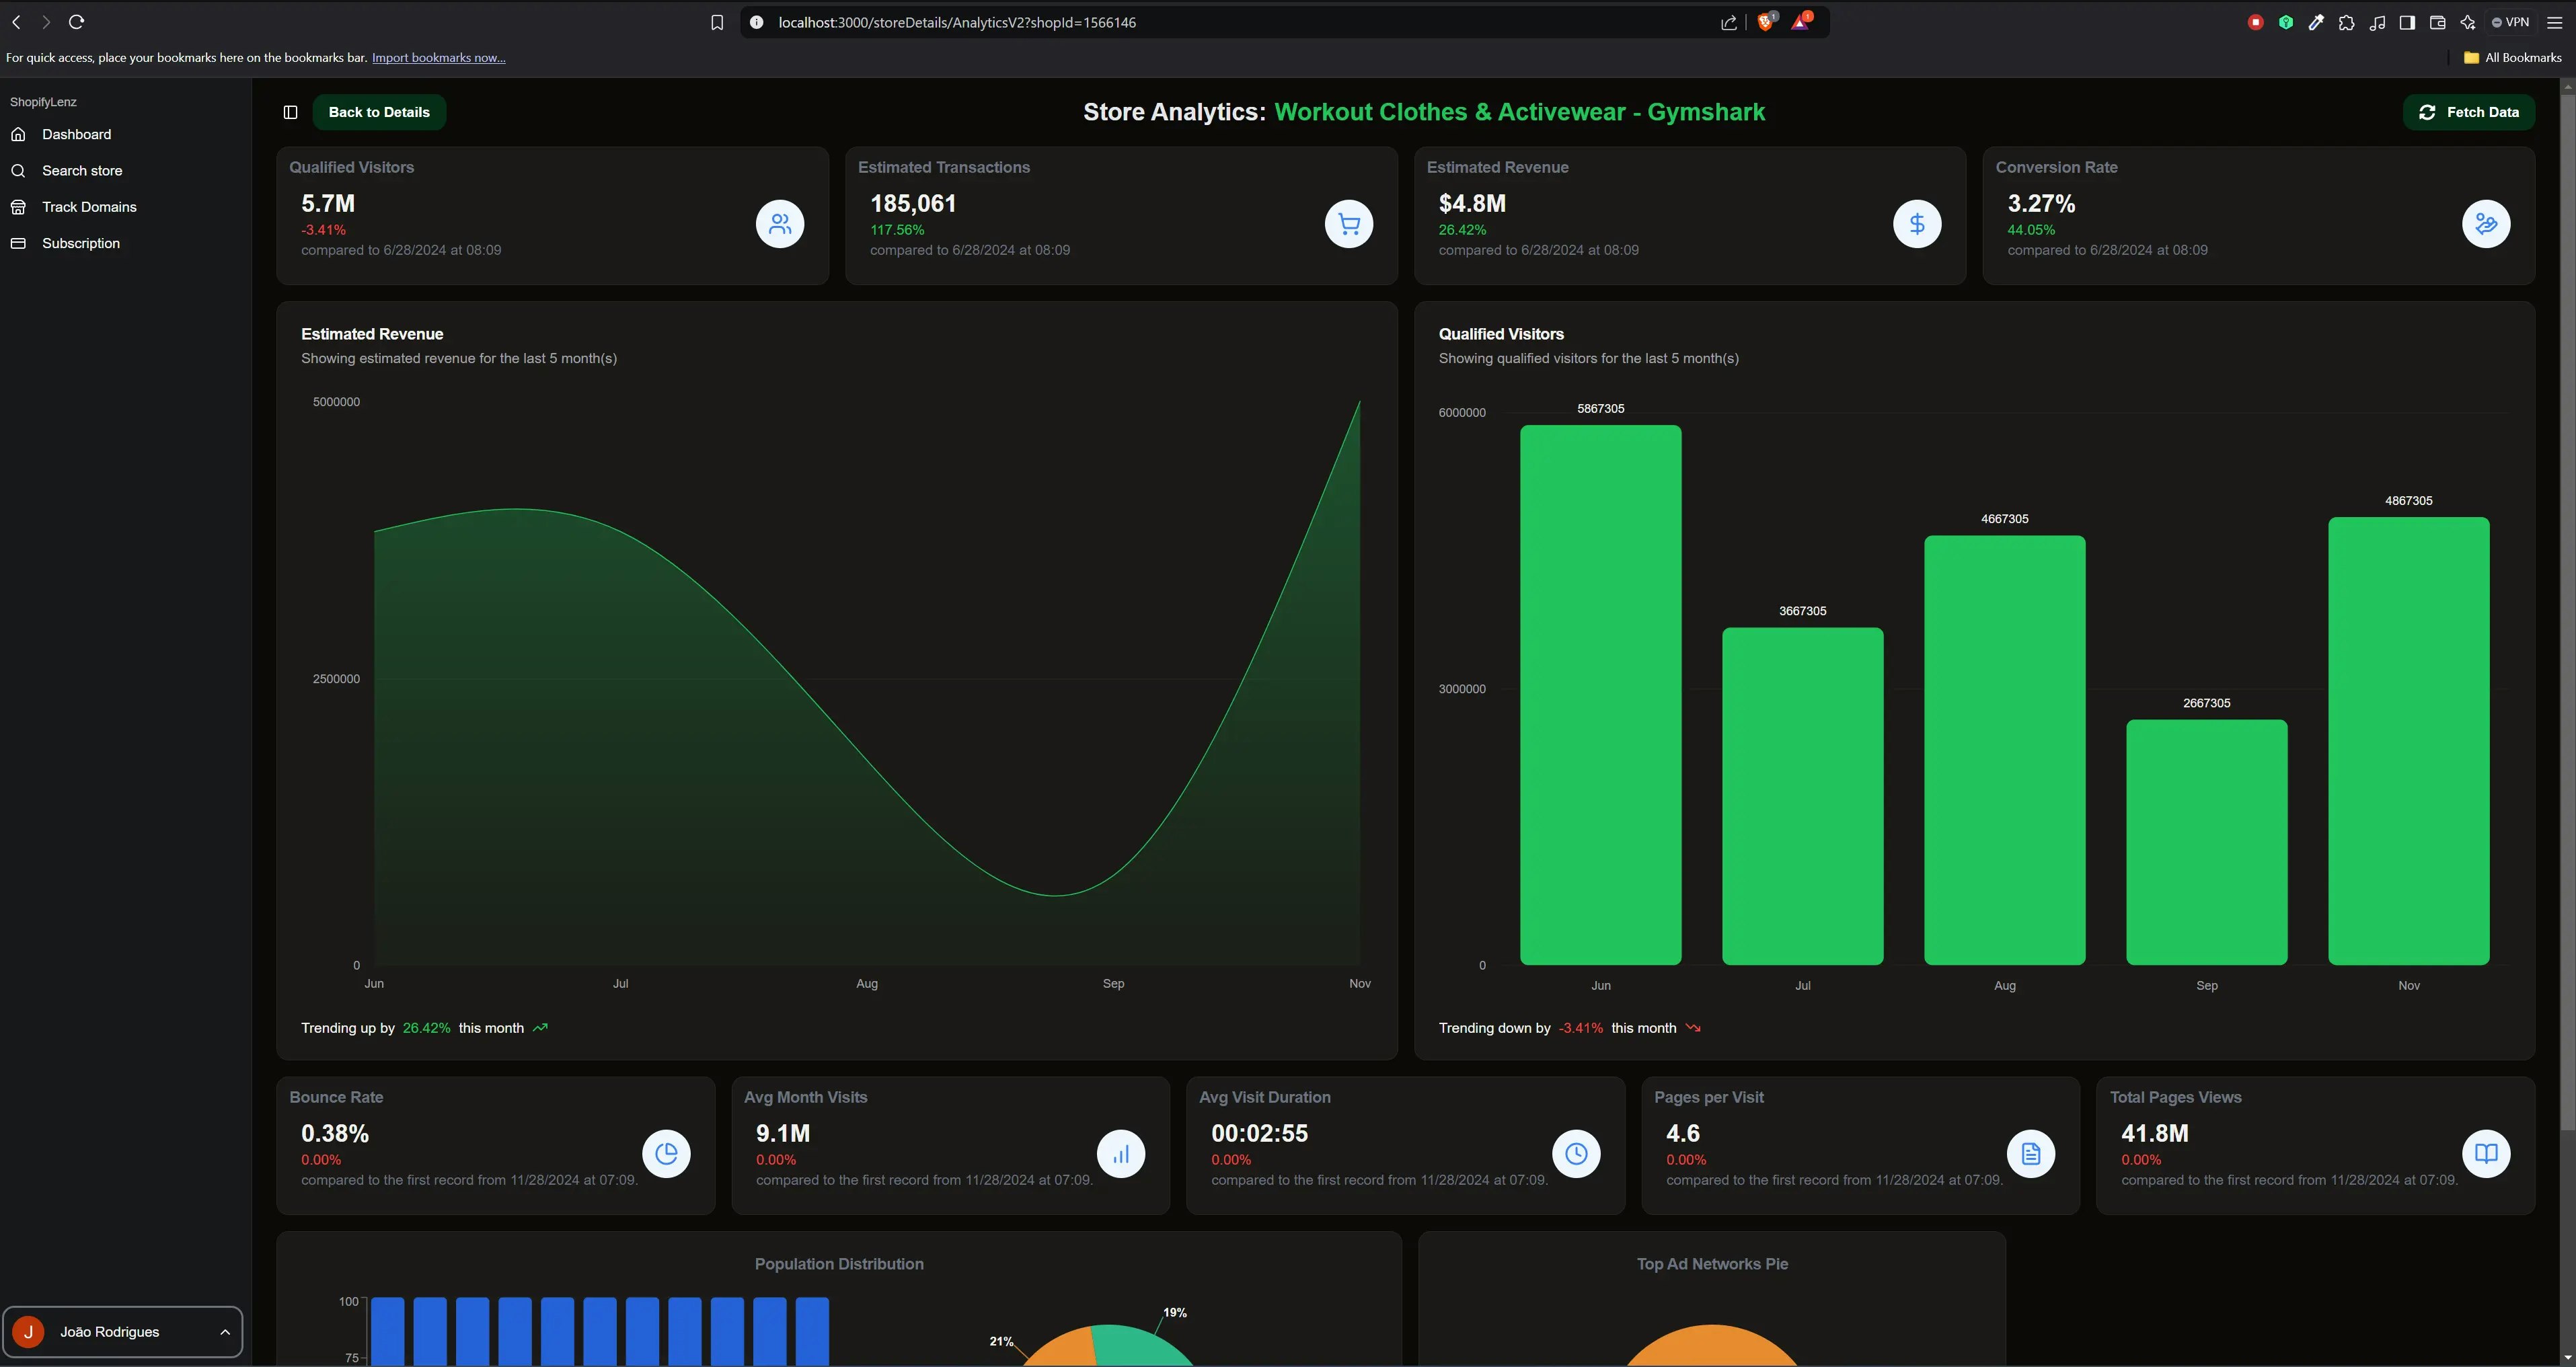Click the Import bookmarks now link

click(438, 57)
